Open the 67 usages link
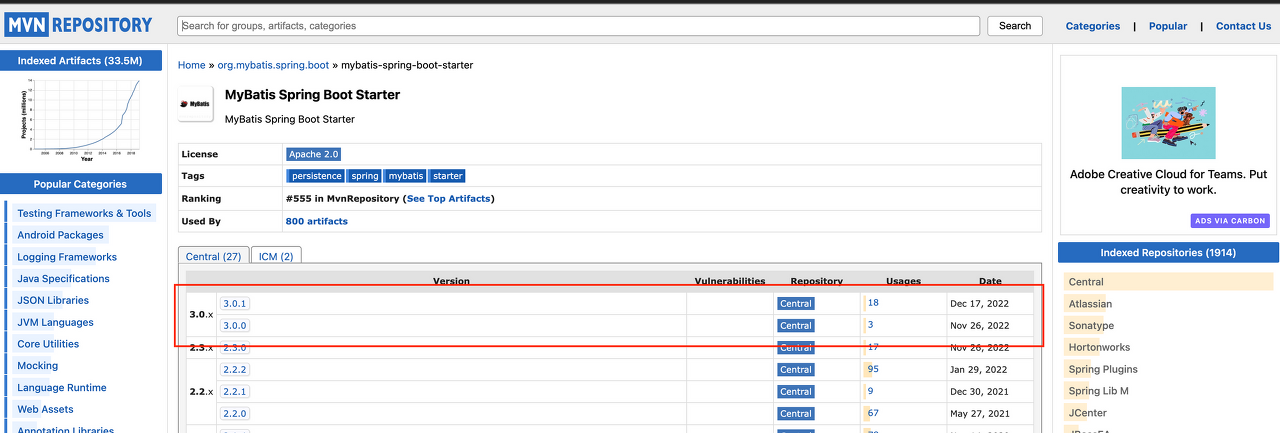This screenshot has width=1280, height=433. (873, 413)
